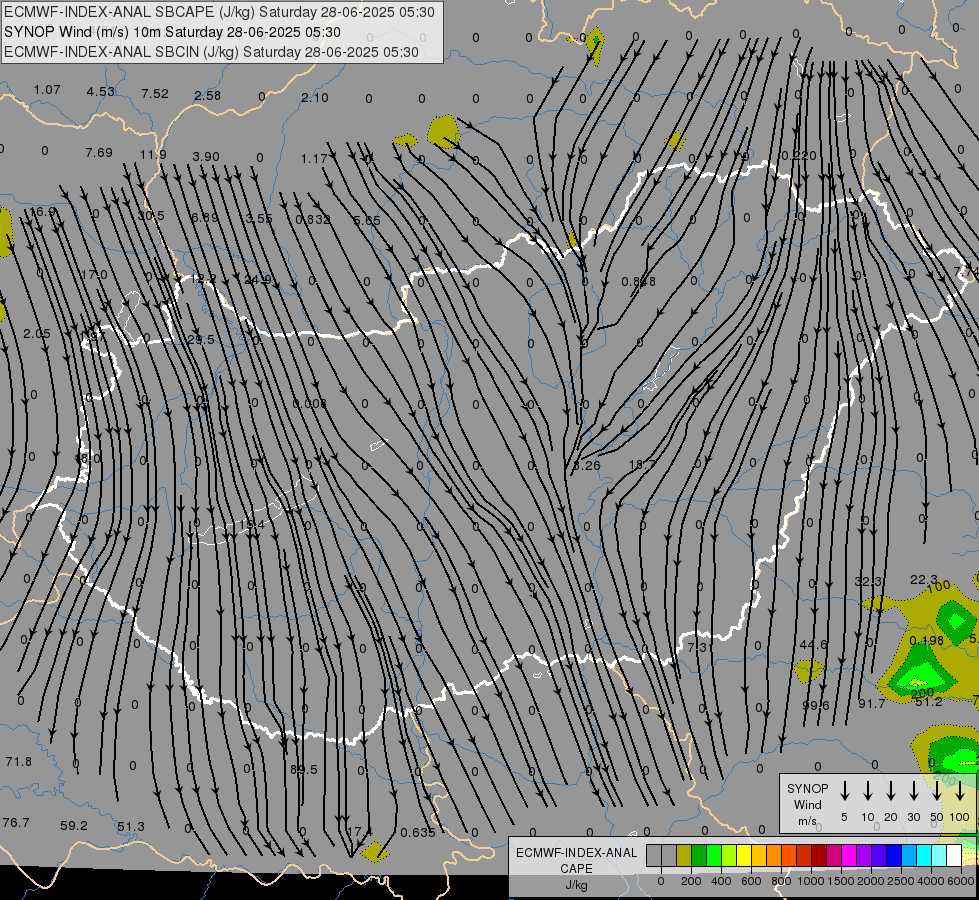Click the 6000 tick label on colorbar
Screen dimensions: 979x900
pyautogui.click(x=960, y=881)
